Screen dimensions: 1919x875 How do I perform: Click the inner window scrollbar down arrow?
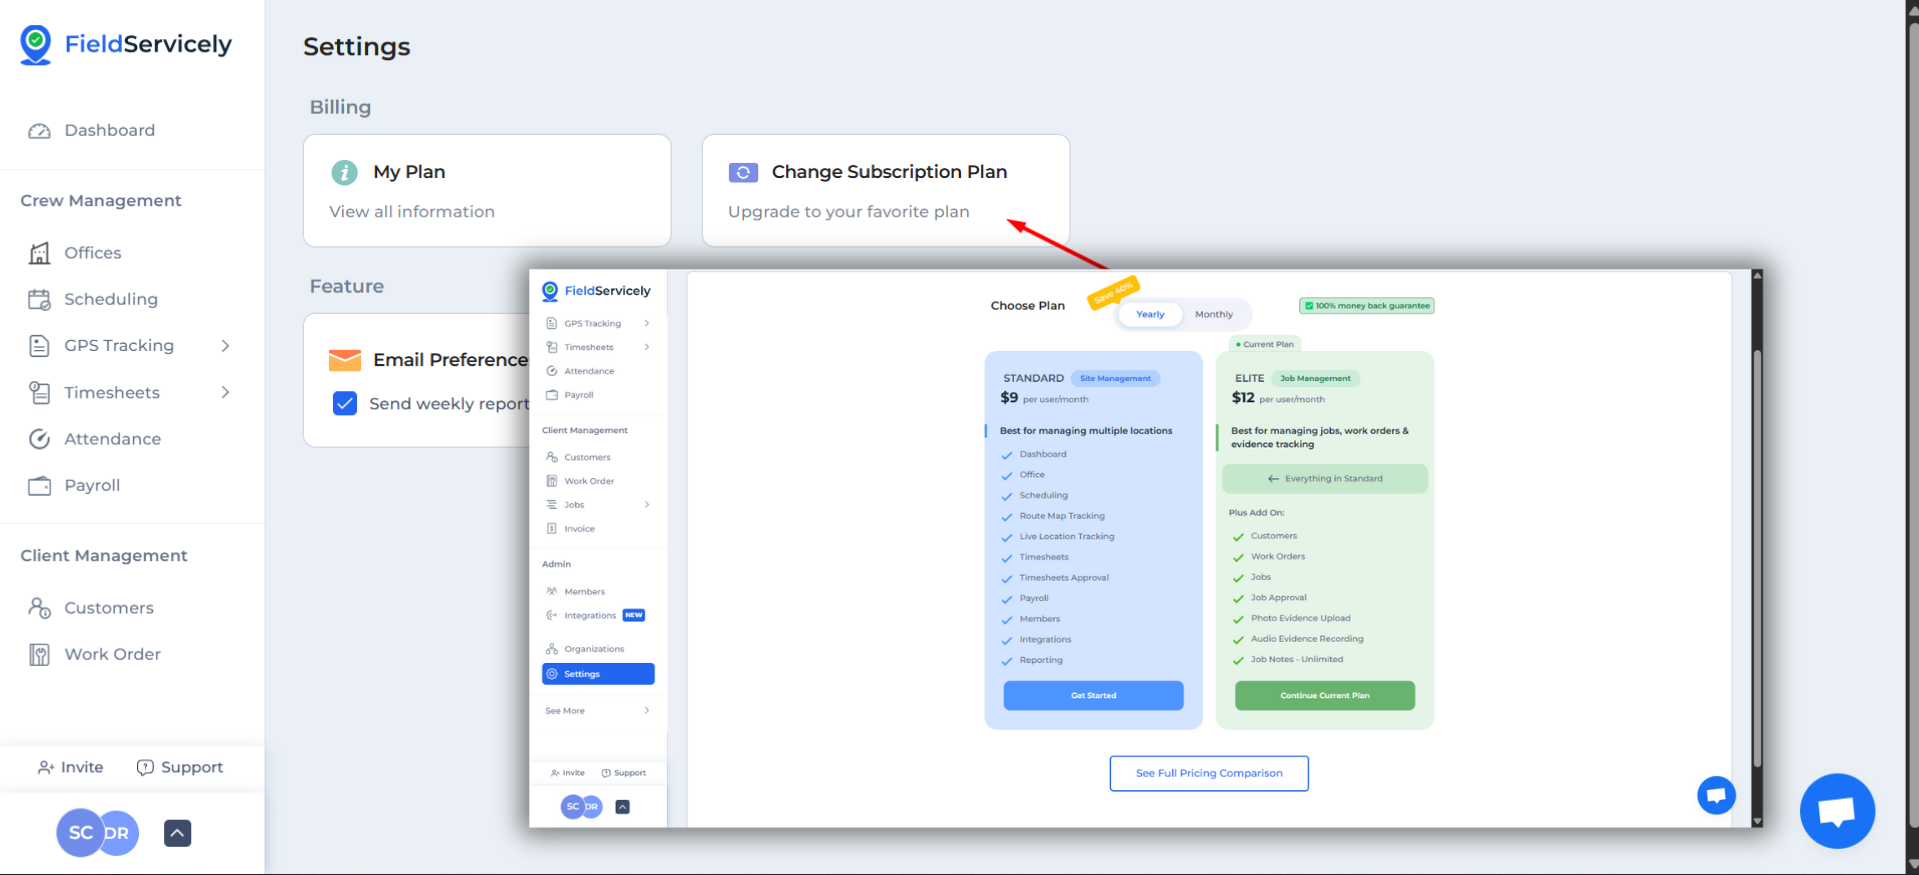tap(1757, 821)
